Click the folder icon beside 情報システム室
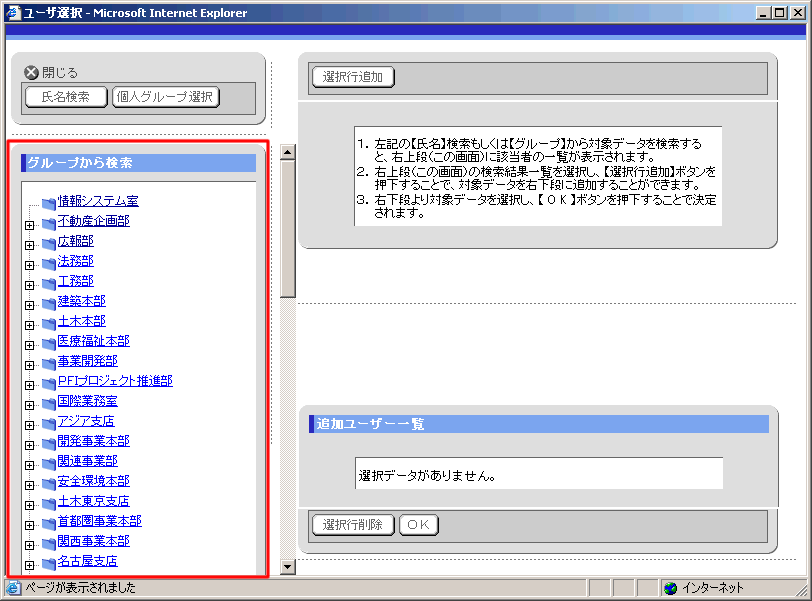Image resolution: width=812 pixels, height=601 pixels. point(49,203)
